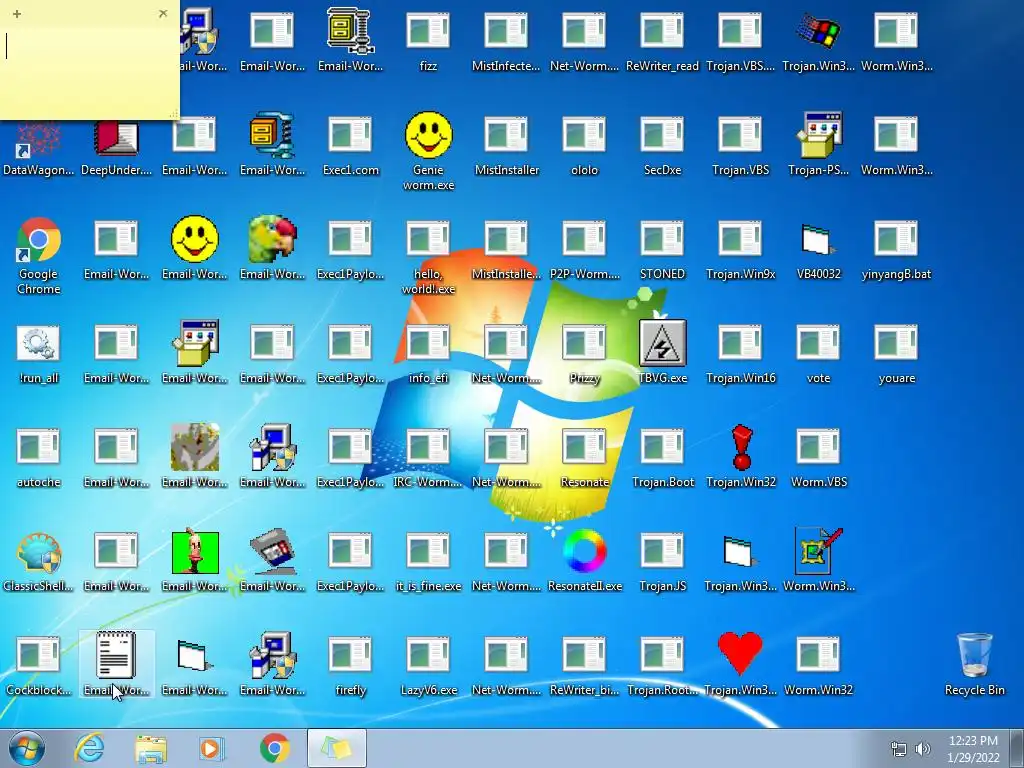Viewport: 1024px width, 768px height.
Task: Open Windows Explorer from the taskbar
Action: [x=151, y=749]
